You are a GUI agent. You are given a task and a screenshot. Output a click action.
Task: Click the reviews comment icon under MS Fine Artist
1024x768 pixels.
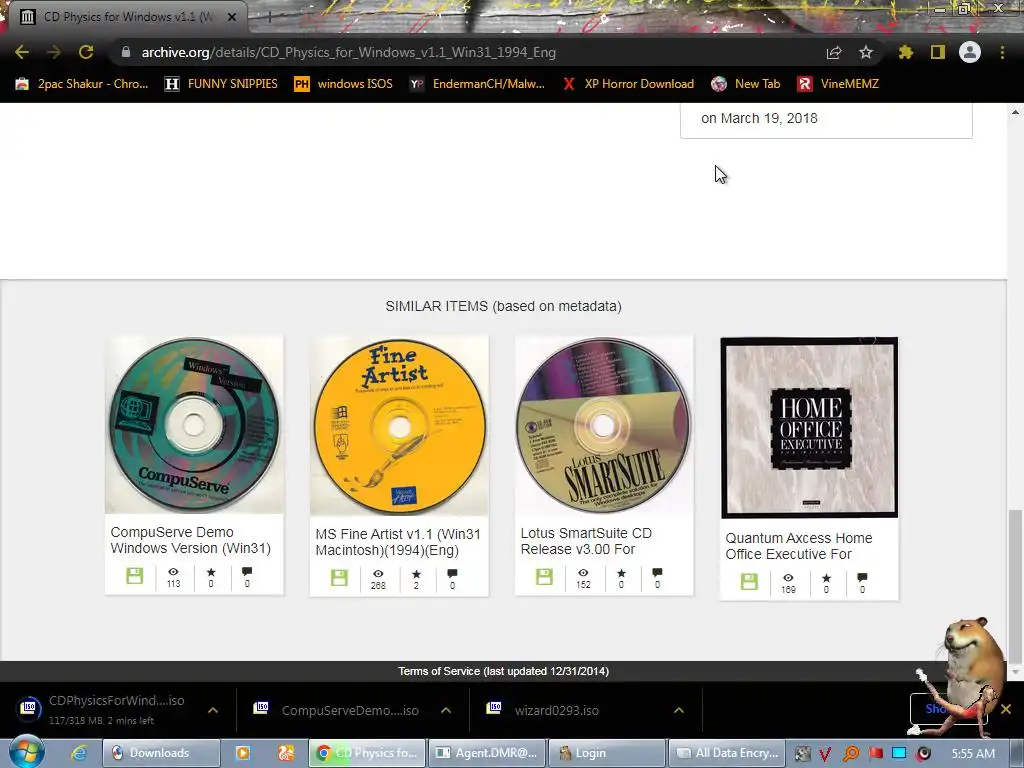(452, 573)
